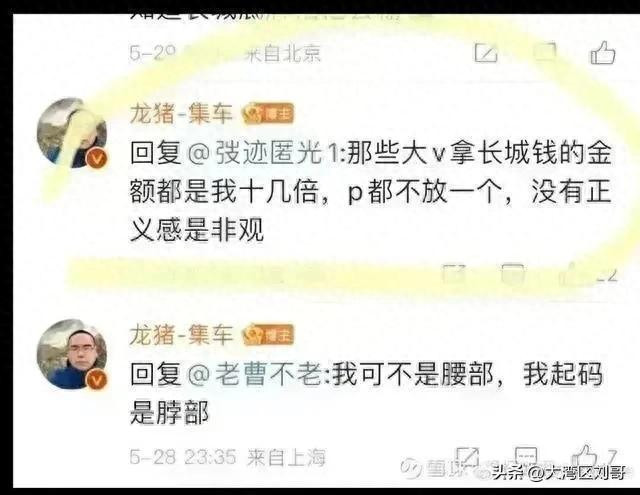Tap the 5-28 23:35 来自上海 timestamp
640x495 pixels.
pos(228,457)
